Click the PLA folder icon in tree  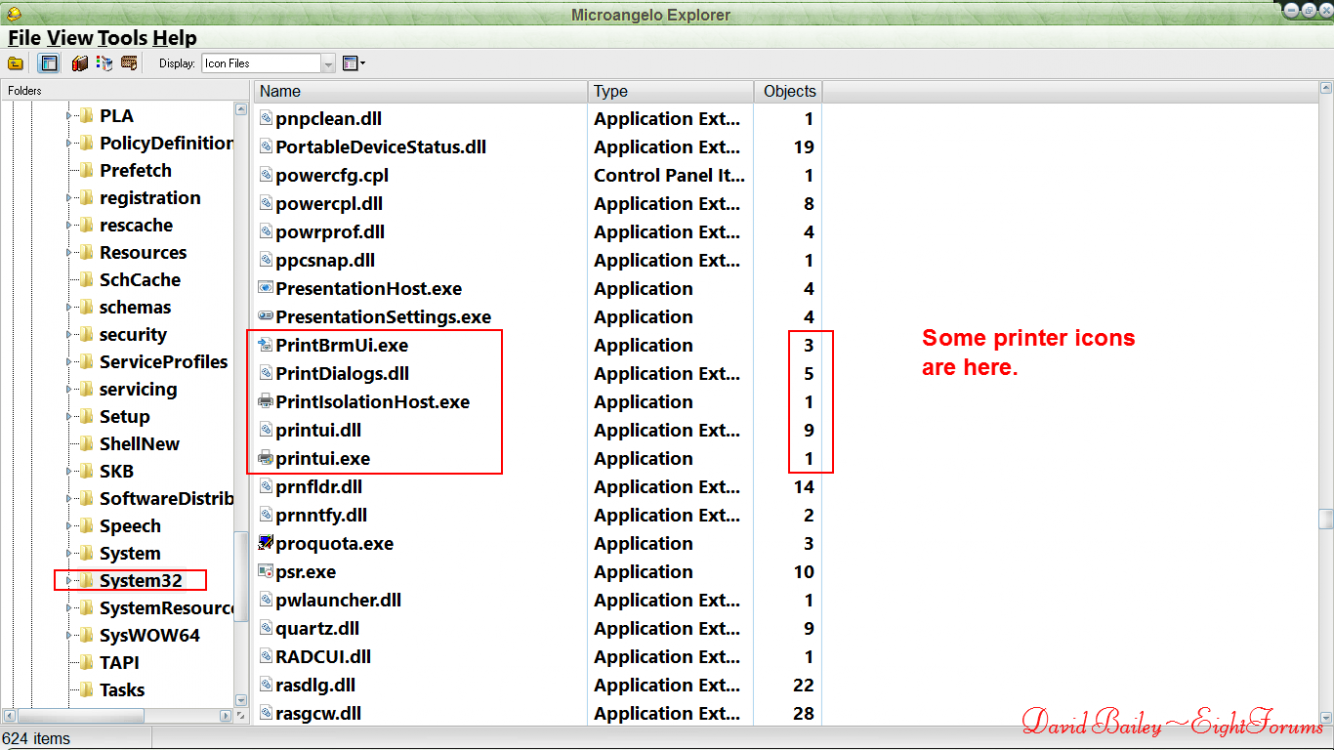[x=86, y=116]
